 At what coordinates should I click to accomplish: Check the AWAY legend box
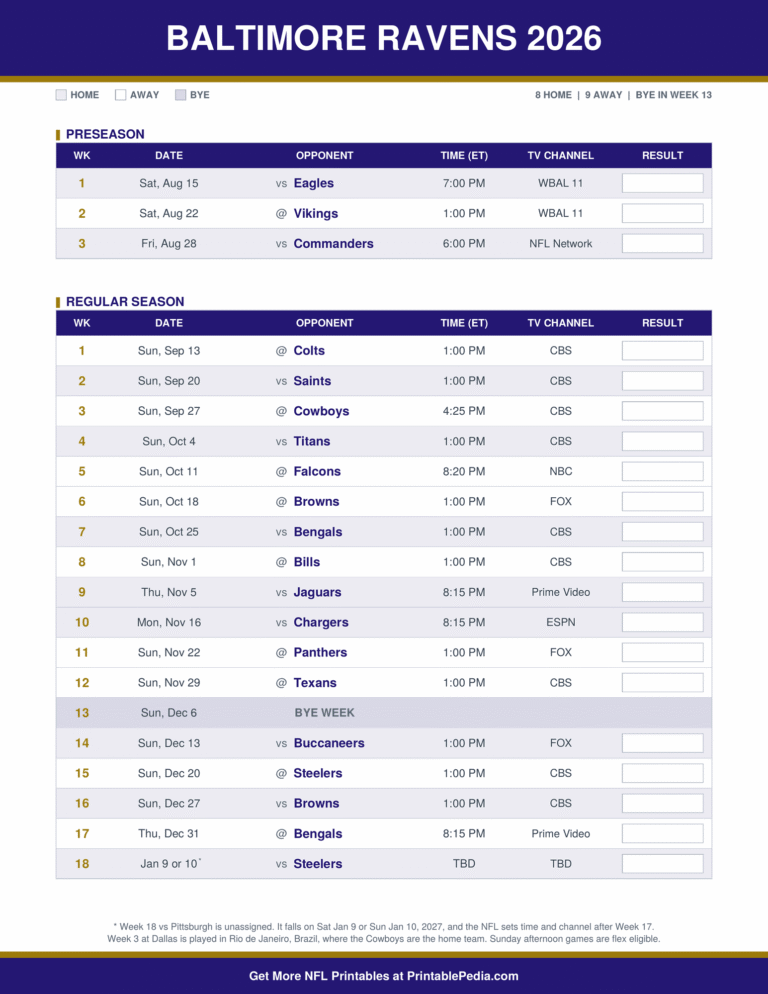(120, 95)
